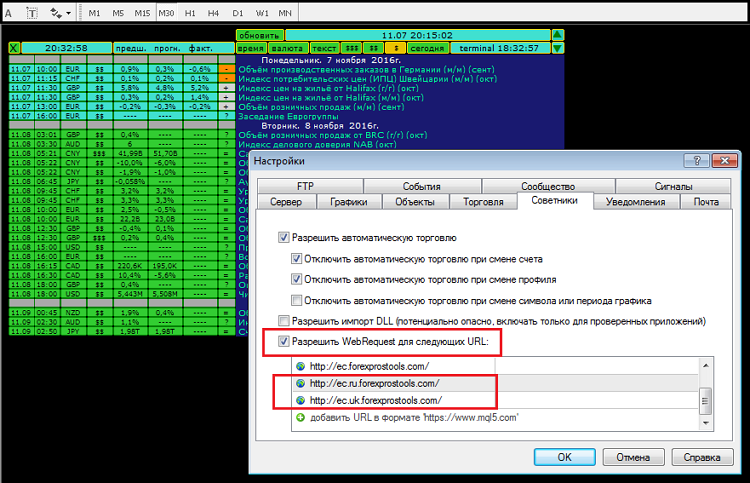Click the 'сегодня' today button
This screenshot has width=750, height=483.
click(x=428, y=48)
